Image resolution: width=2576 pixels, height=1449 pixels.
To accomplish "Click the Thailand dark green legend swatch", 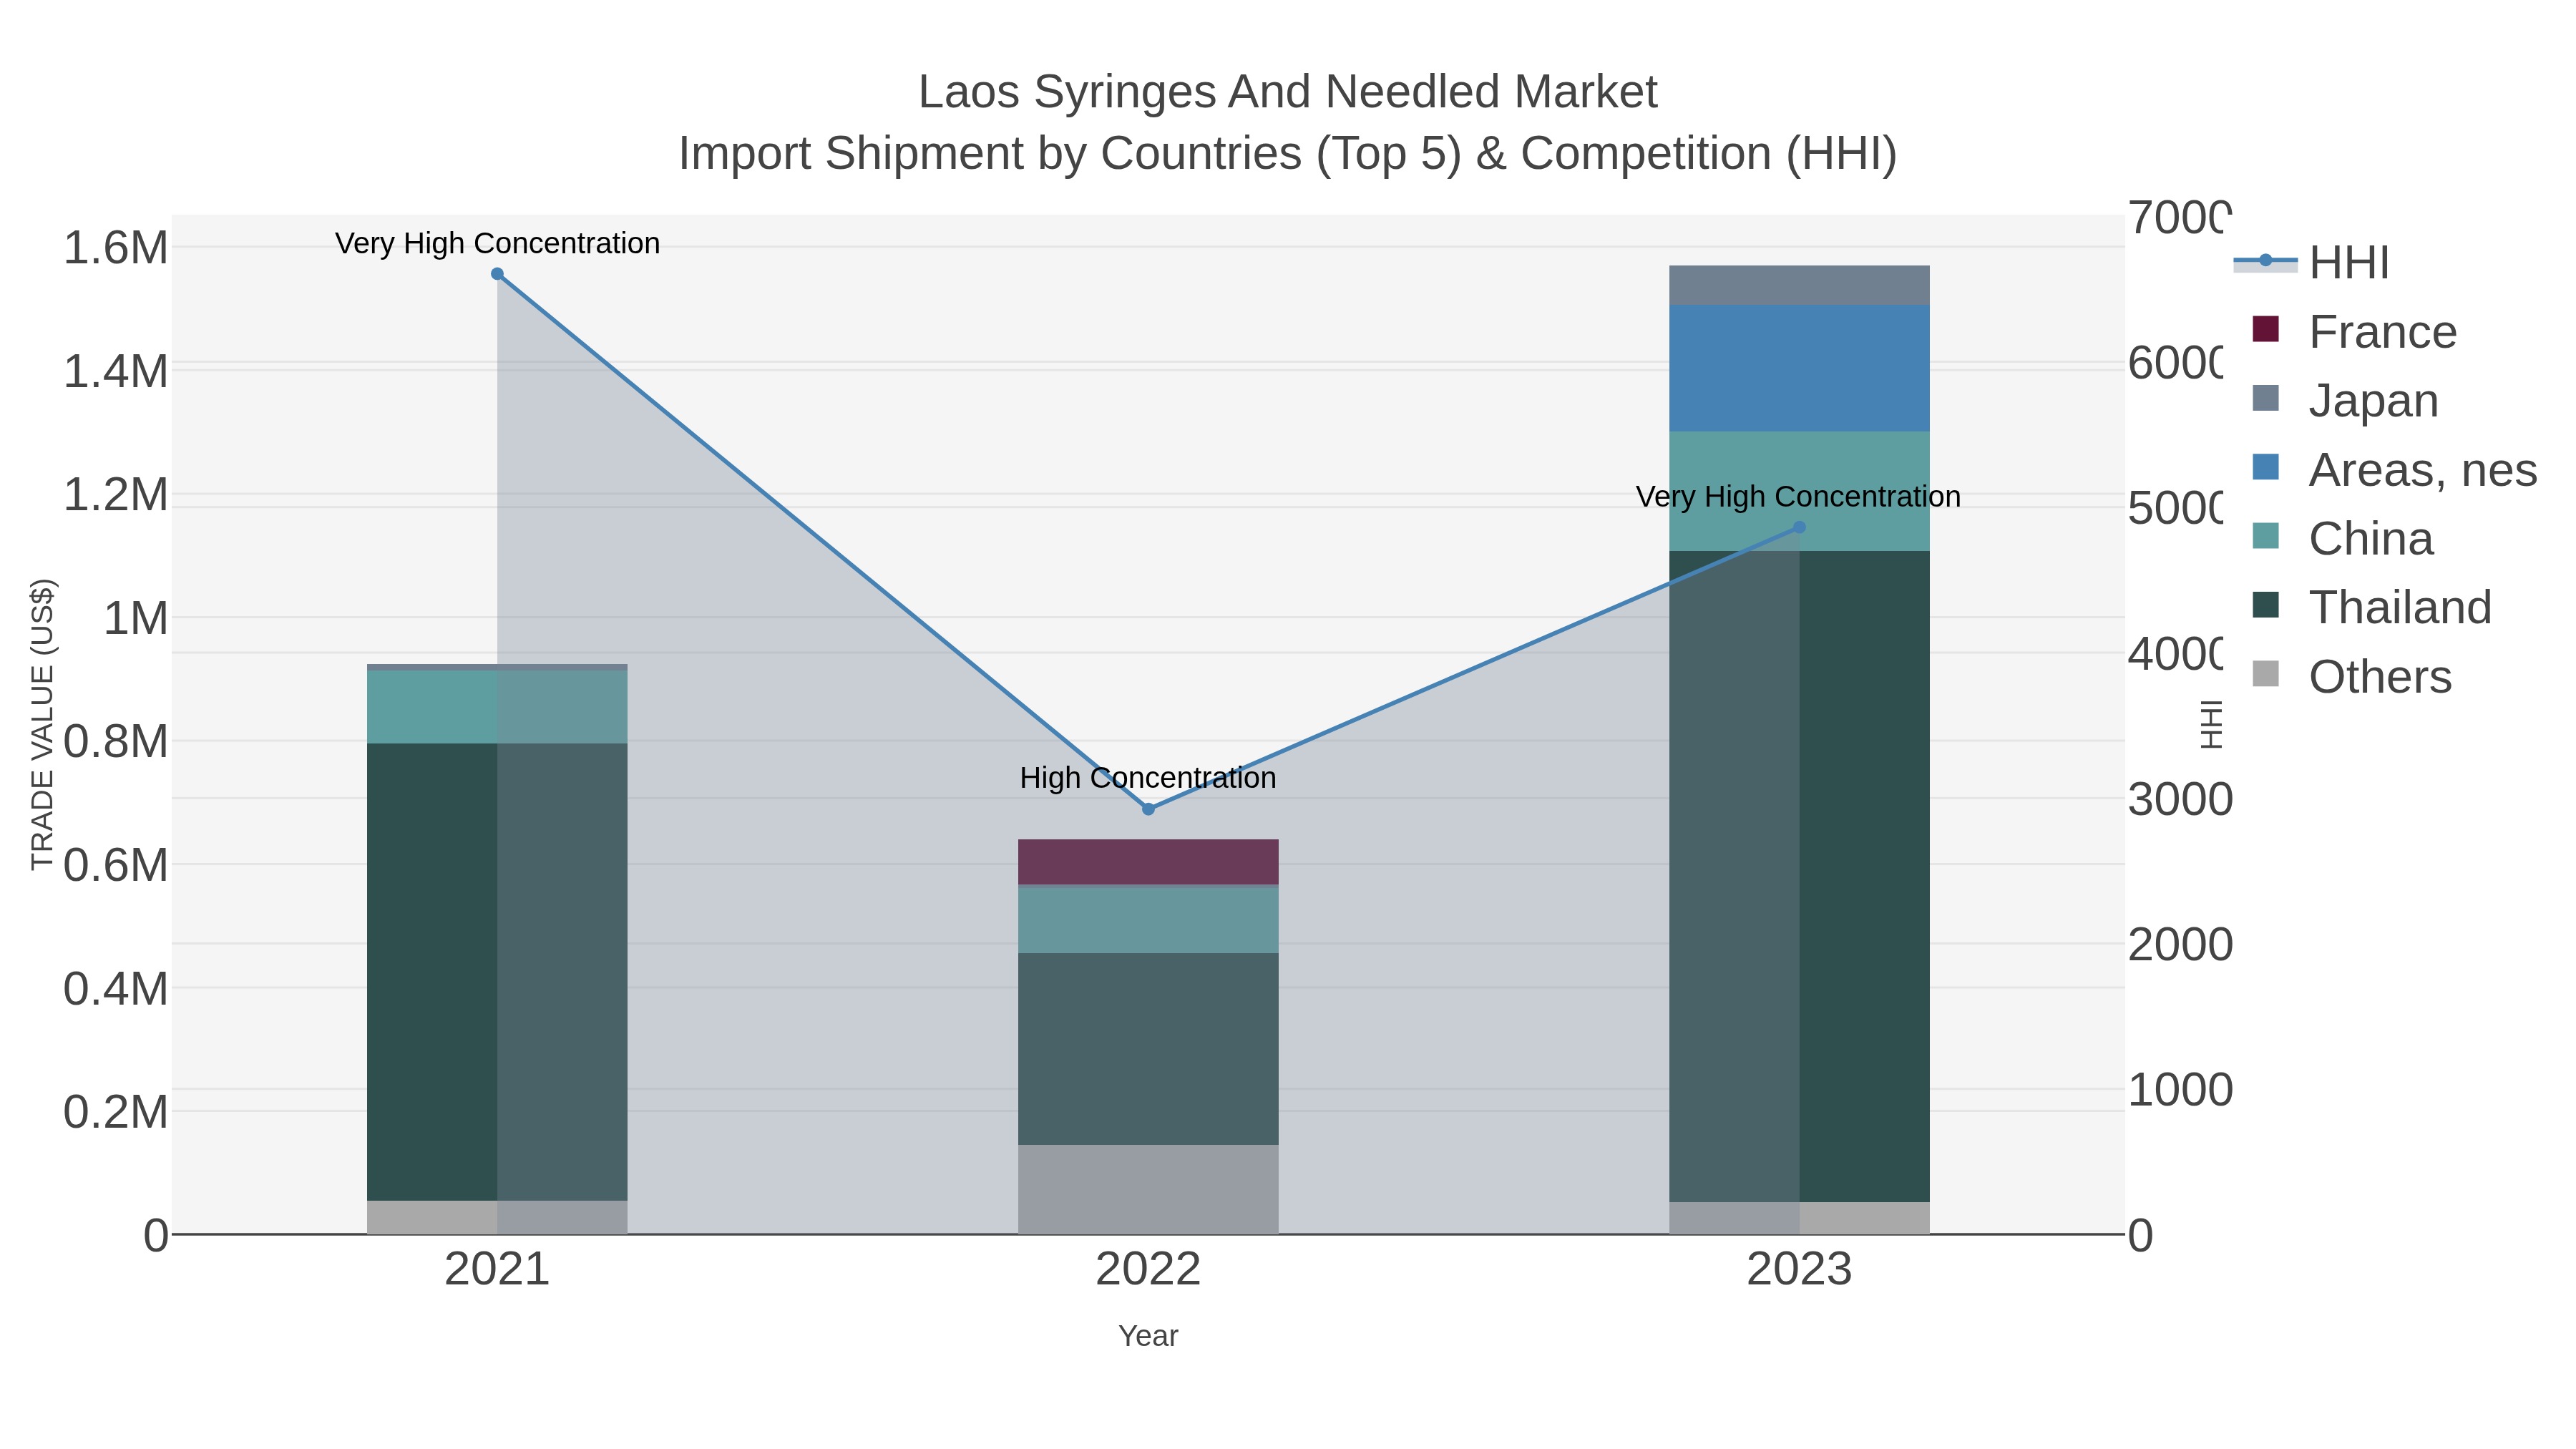I will (x=2266, y=605).
